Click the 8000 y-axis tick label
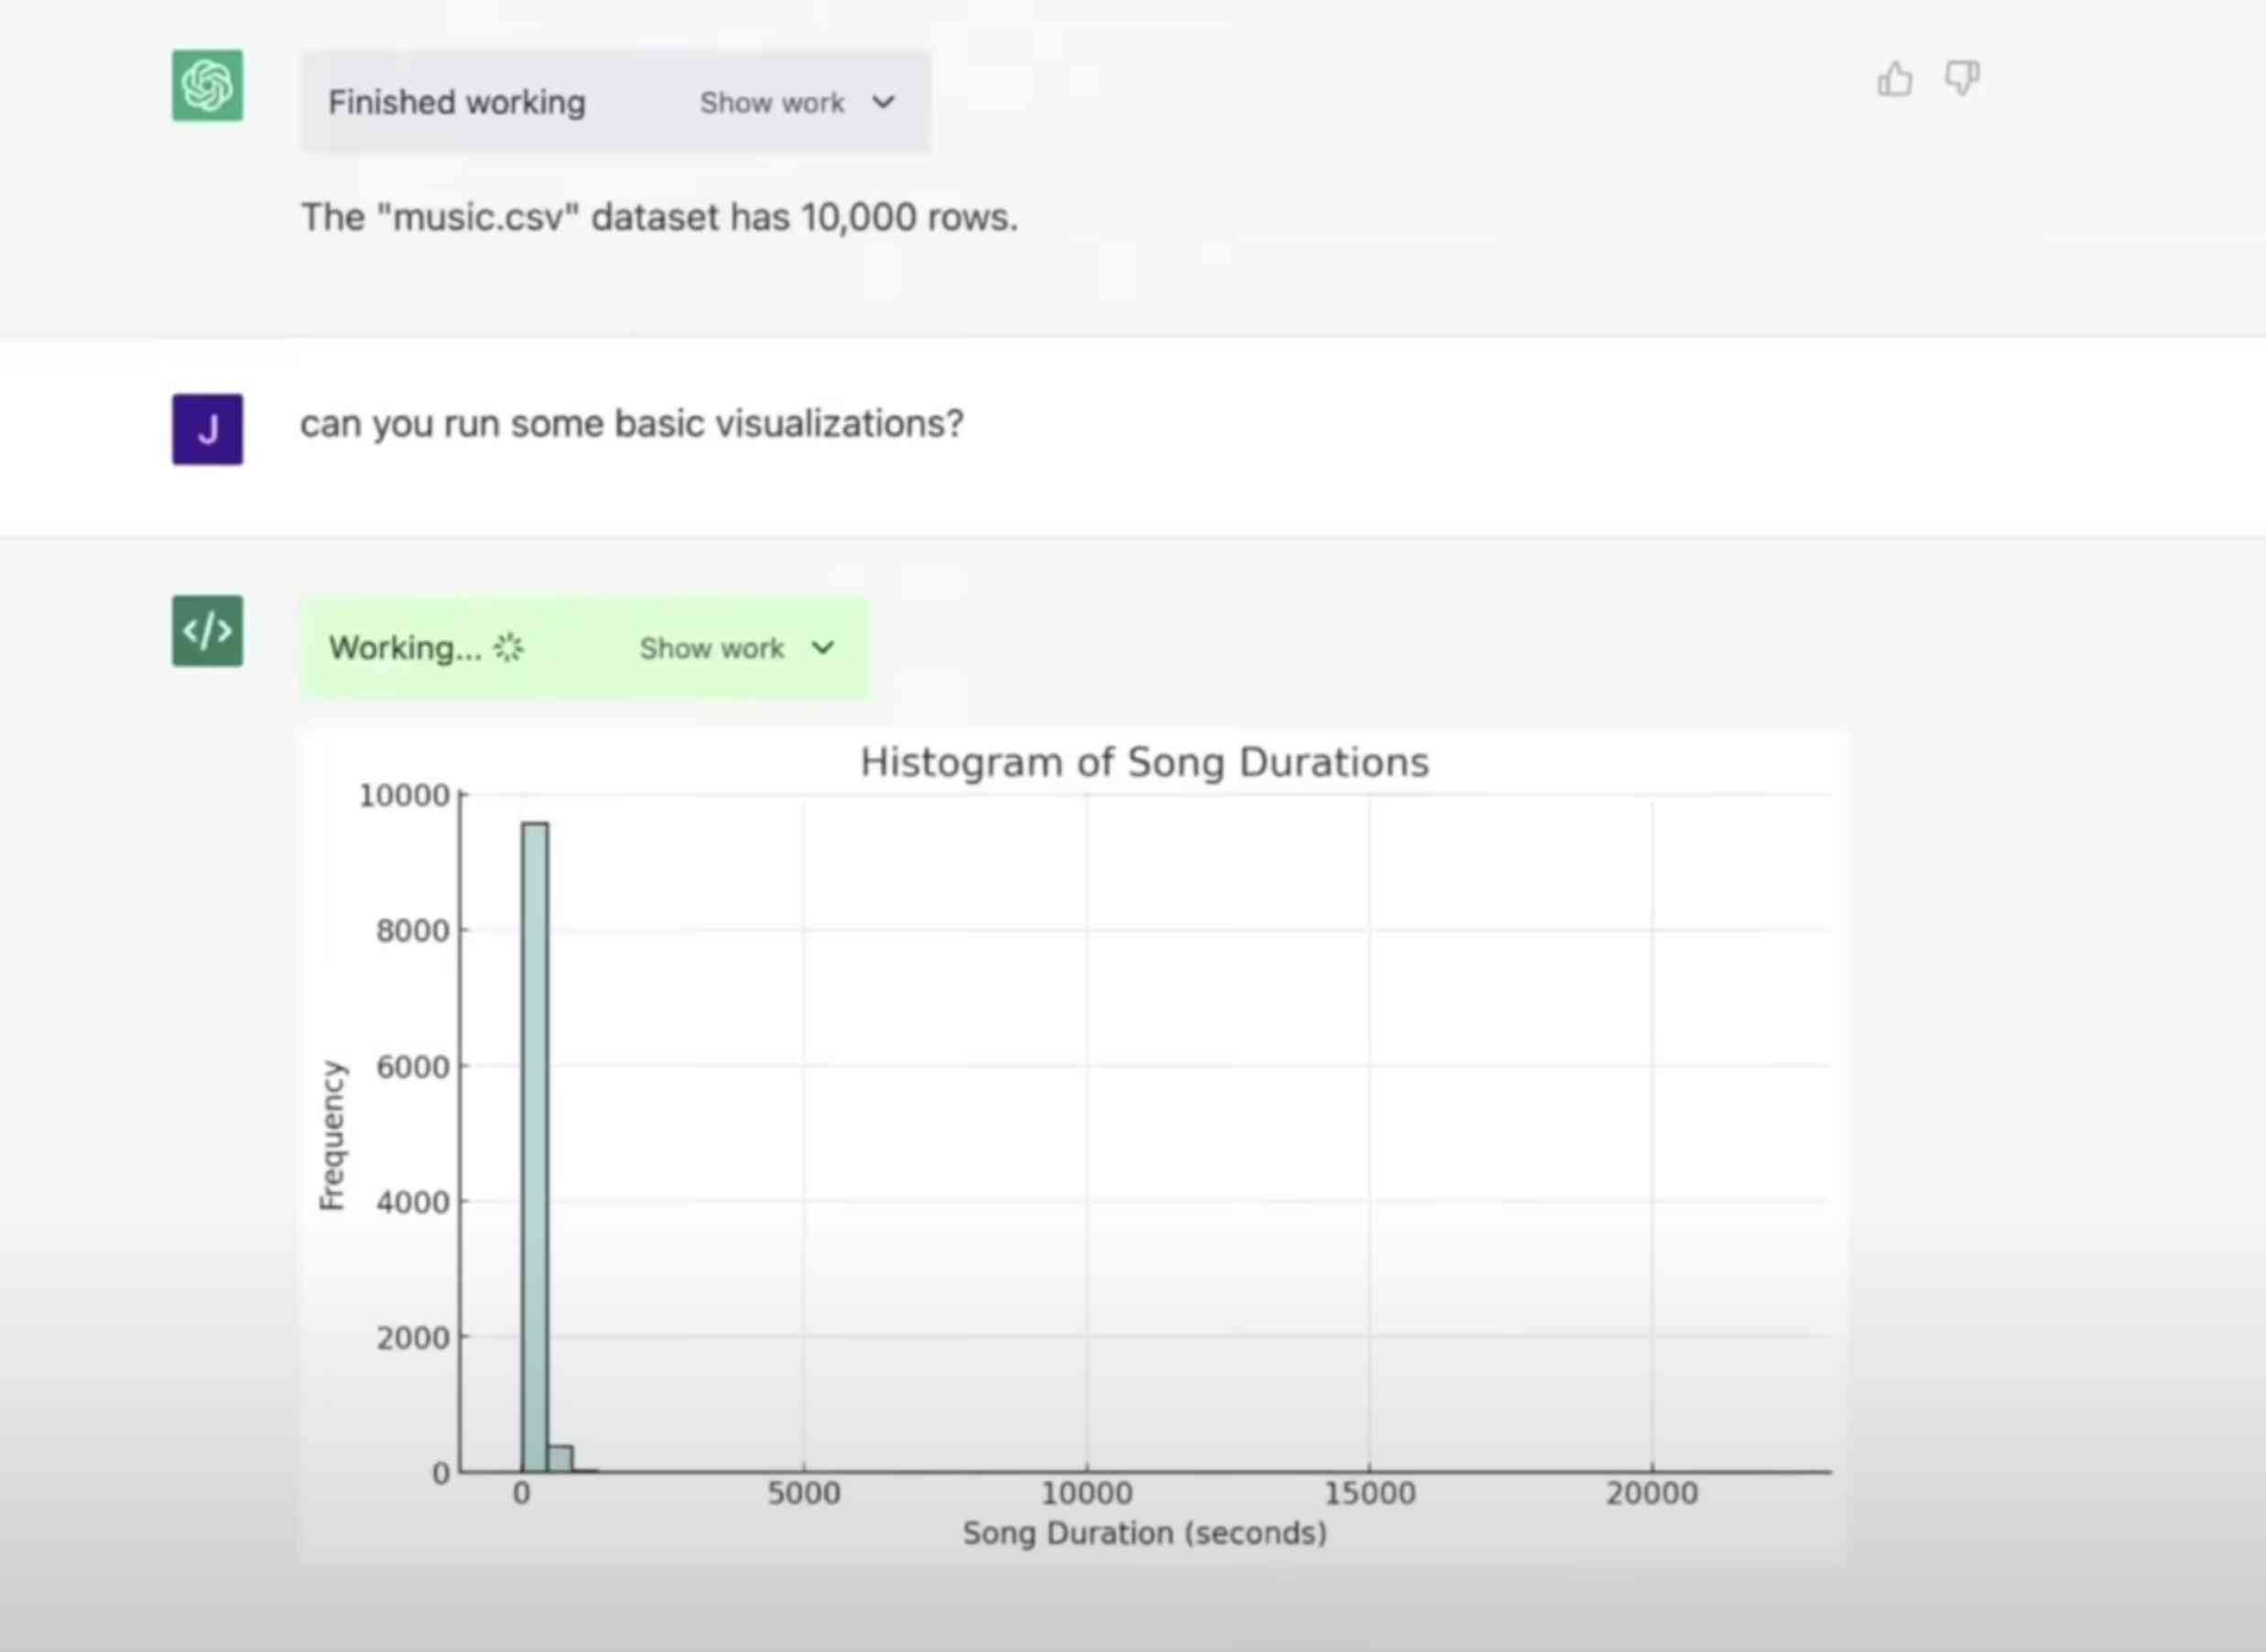2266x1652 pixels. [x=413, y=931]
